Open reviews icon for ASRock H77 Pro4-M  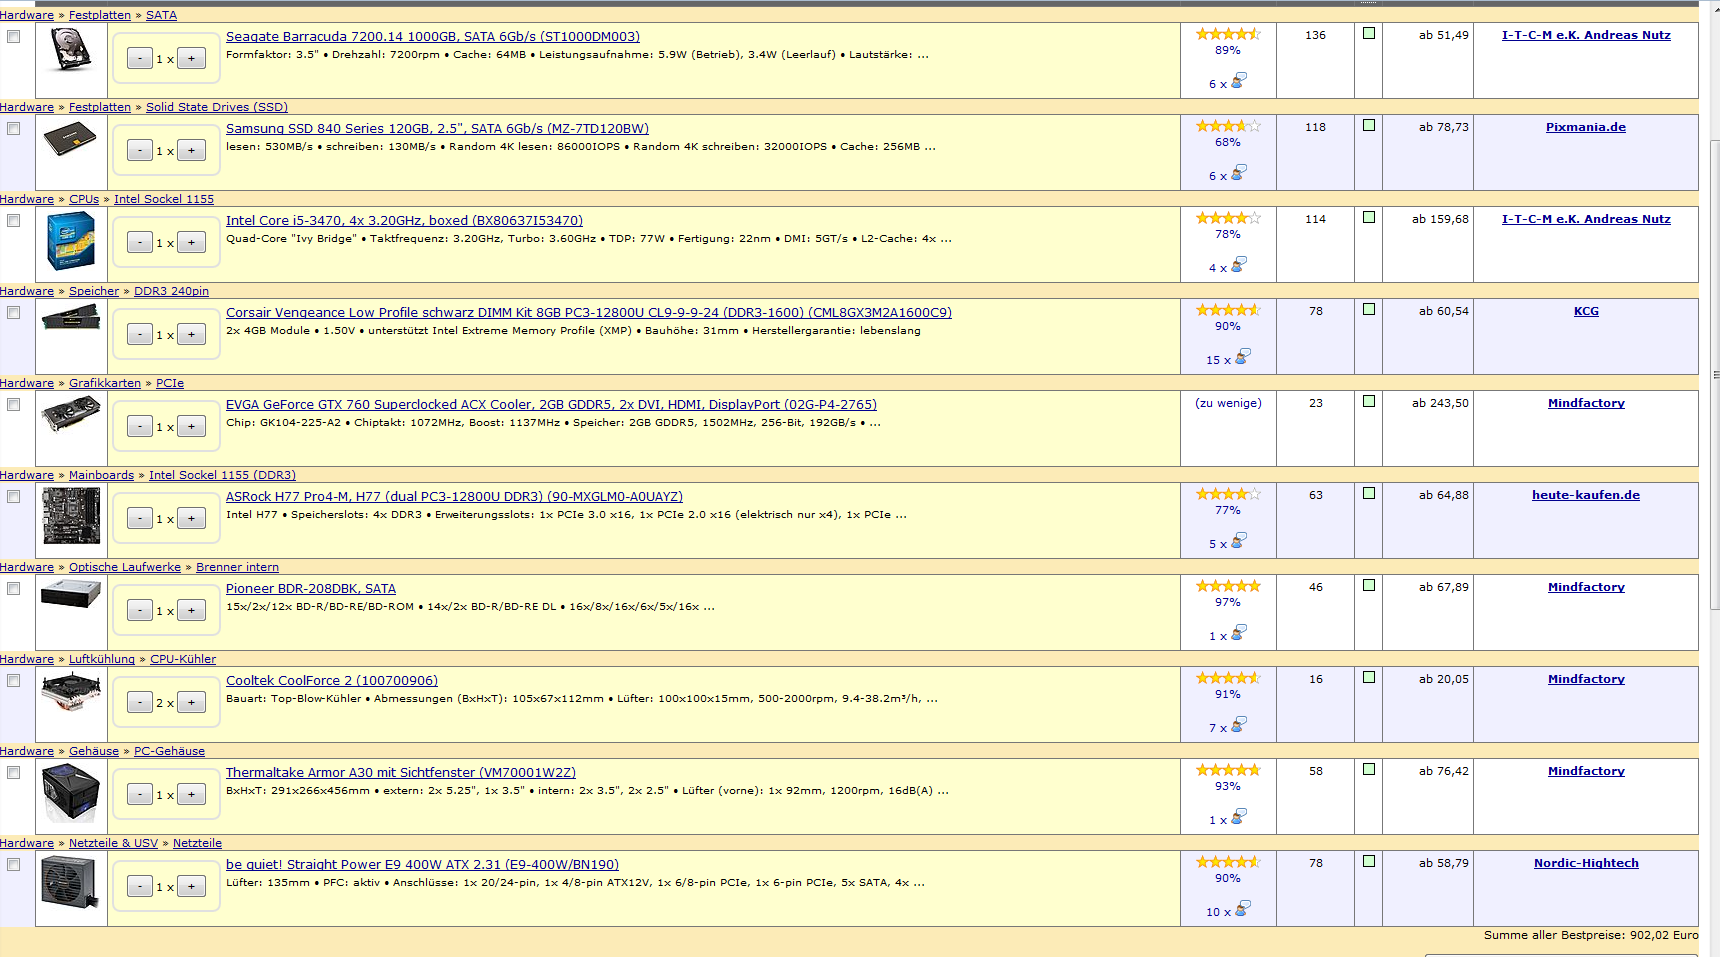tap(1239, 540)
